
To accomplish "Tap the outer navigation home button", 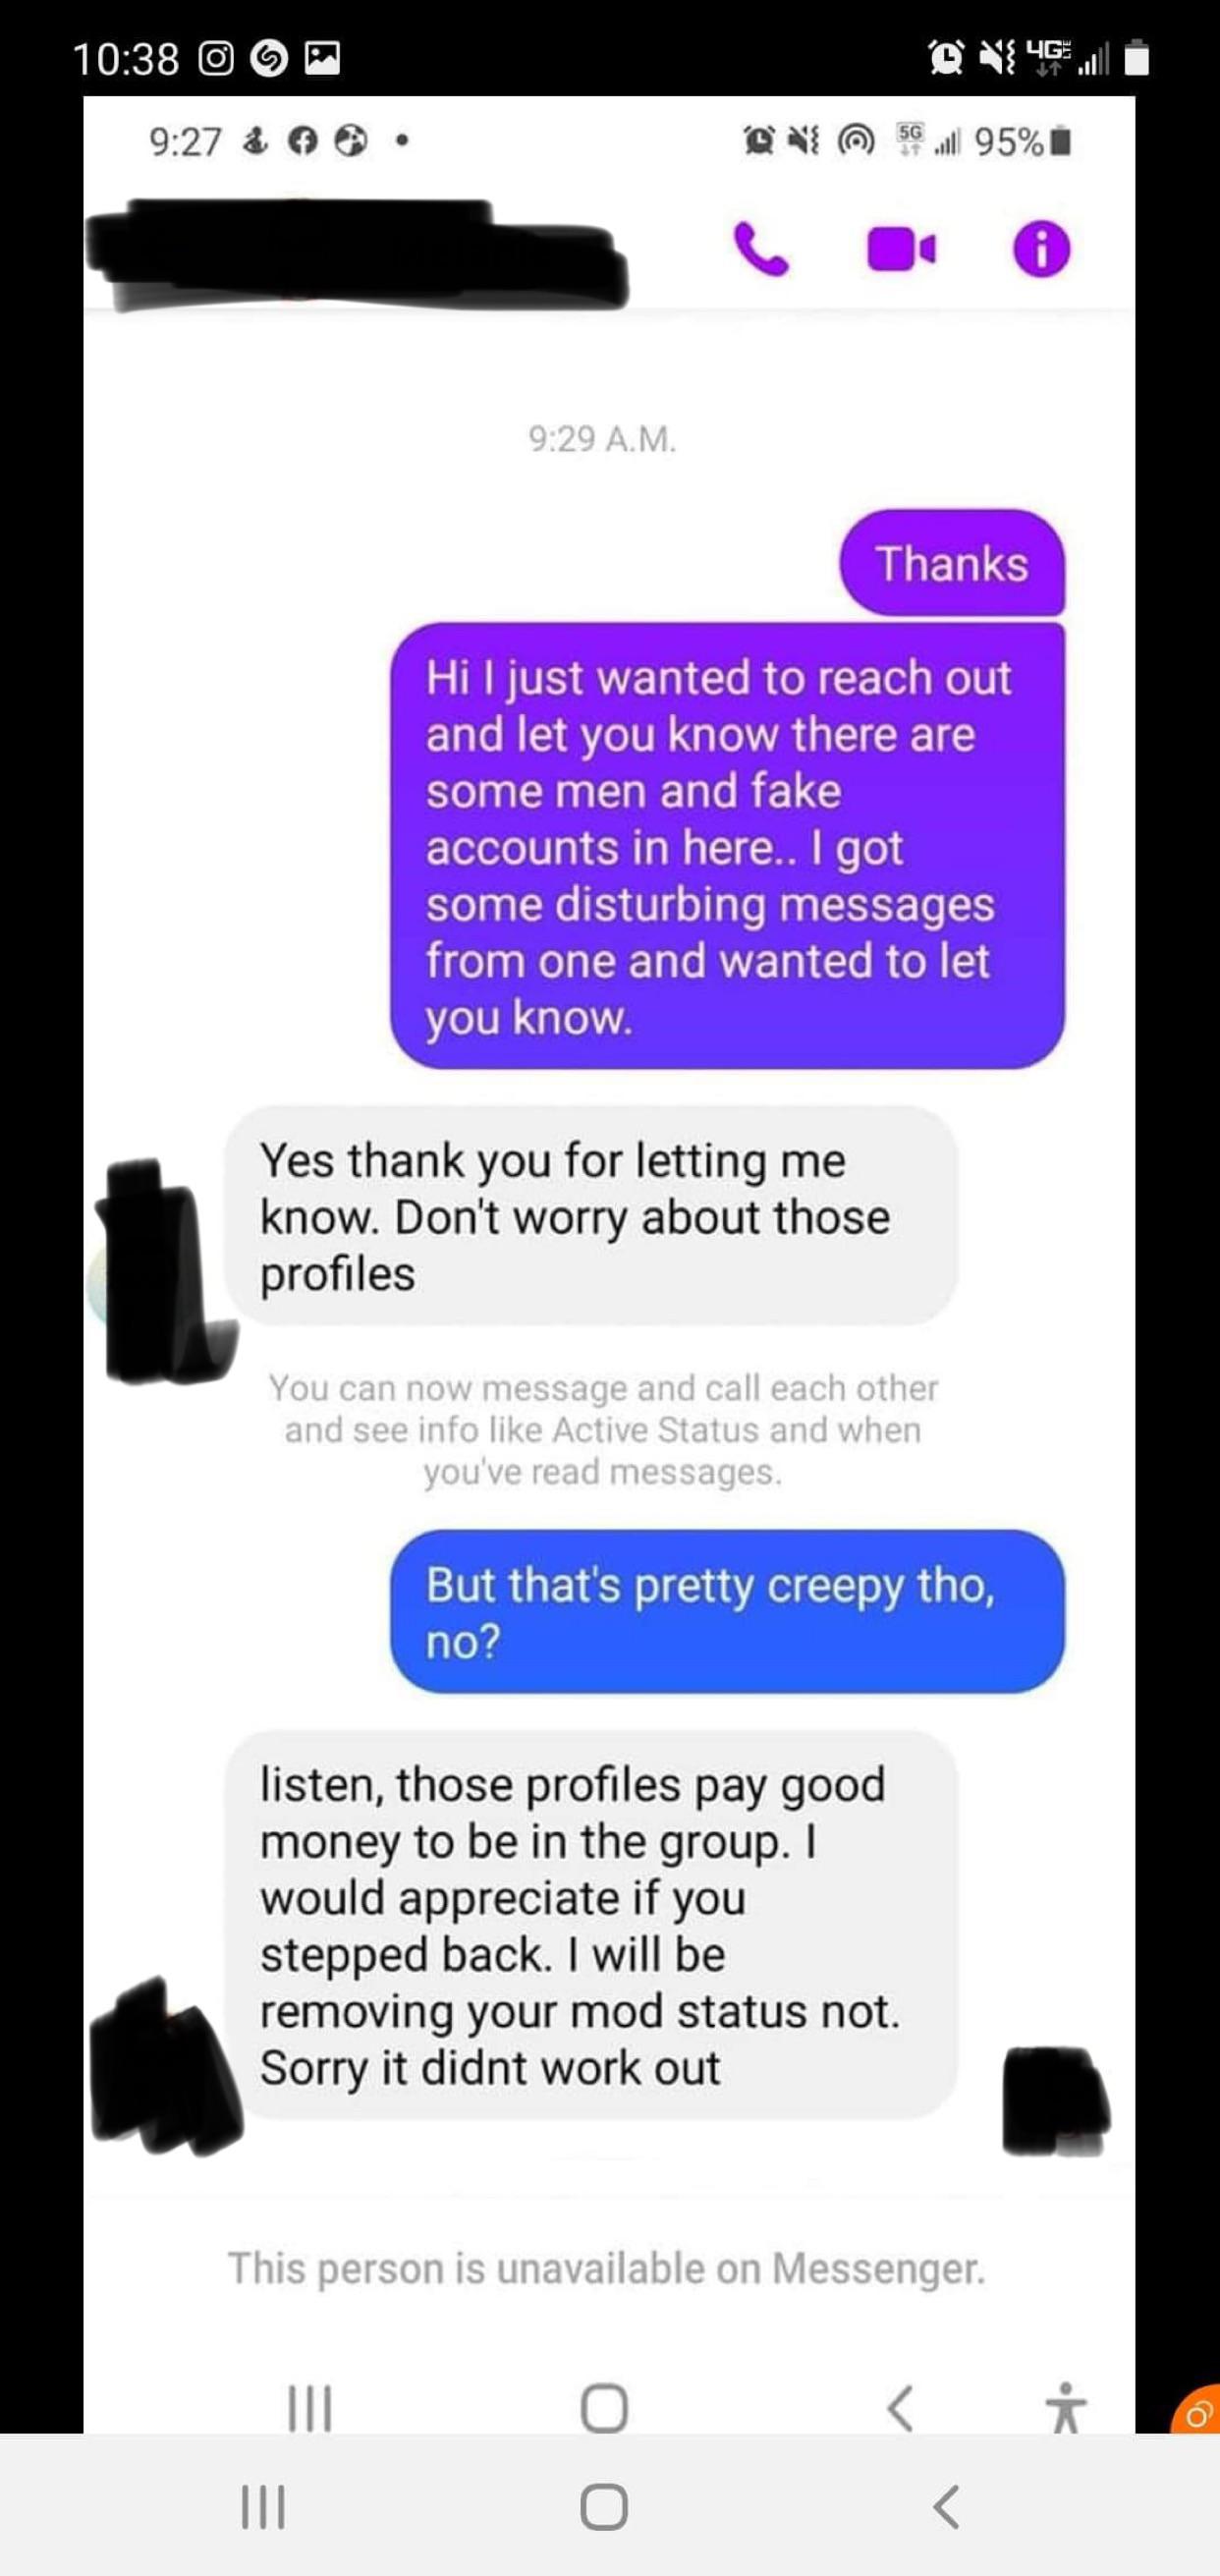I will click(x=604, y=2507).
